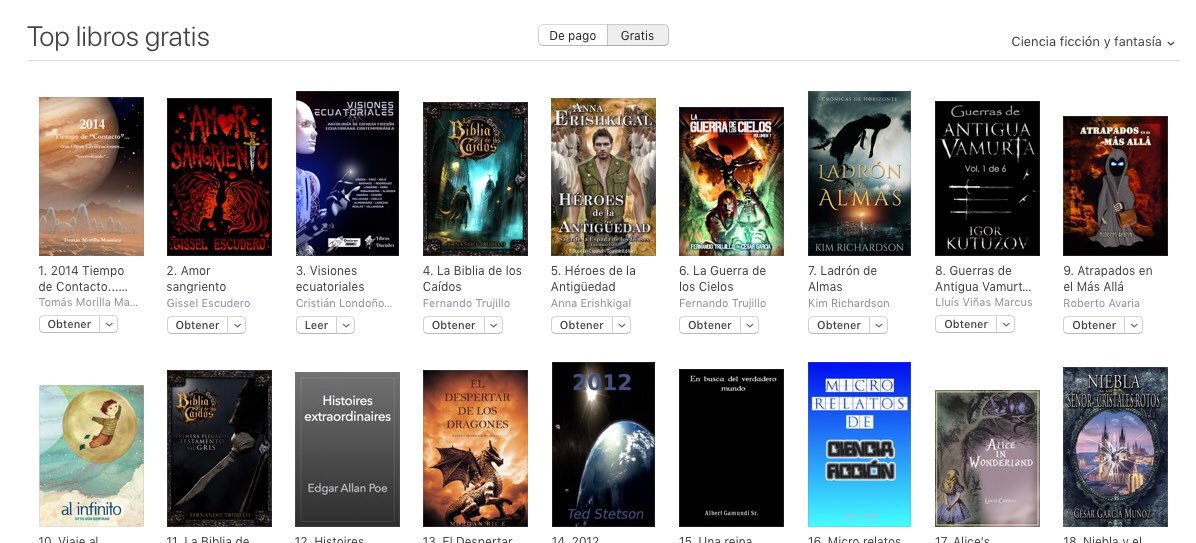View author Roberto Avaria
Image resolution: width=1196 pixels, height=543 pixels.
pos(1101,303)
